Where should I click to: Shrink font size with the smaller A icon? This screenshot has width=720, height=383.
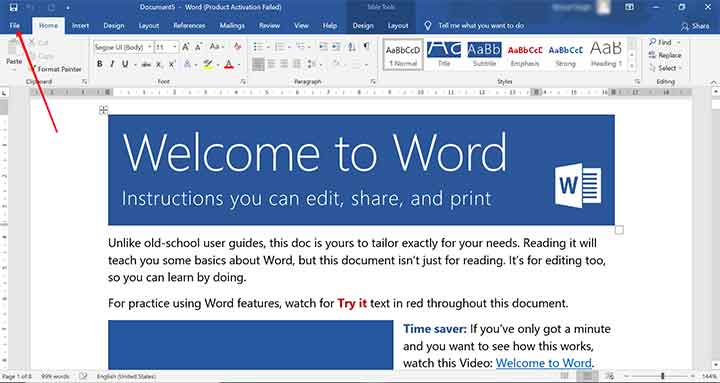(198, 47)
